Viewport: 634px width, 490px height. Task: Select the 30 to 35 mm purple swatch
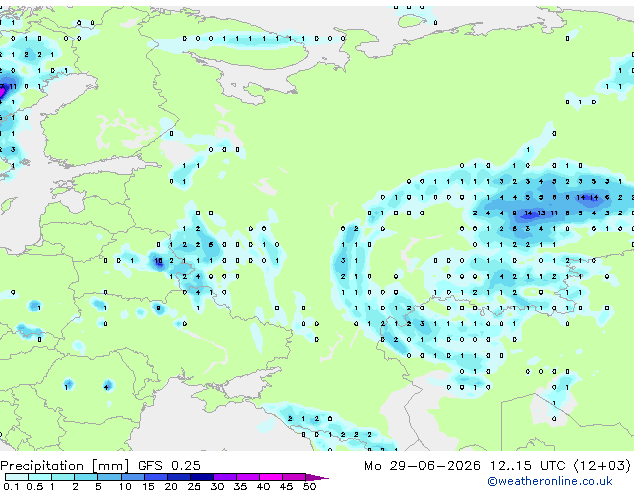(x=224, y=477)
